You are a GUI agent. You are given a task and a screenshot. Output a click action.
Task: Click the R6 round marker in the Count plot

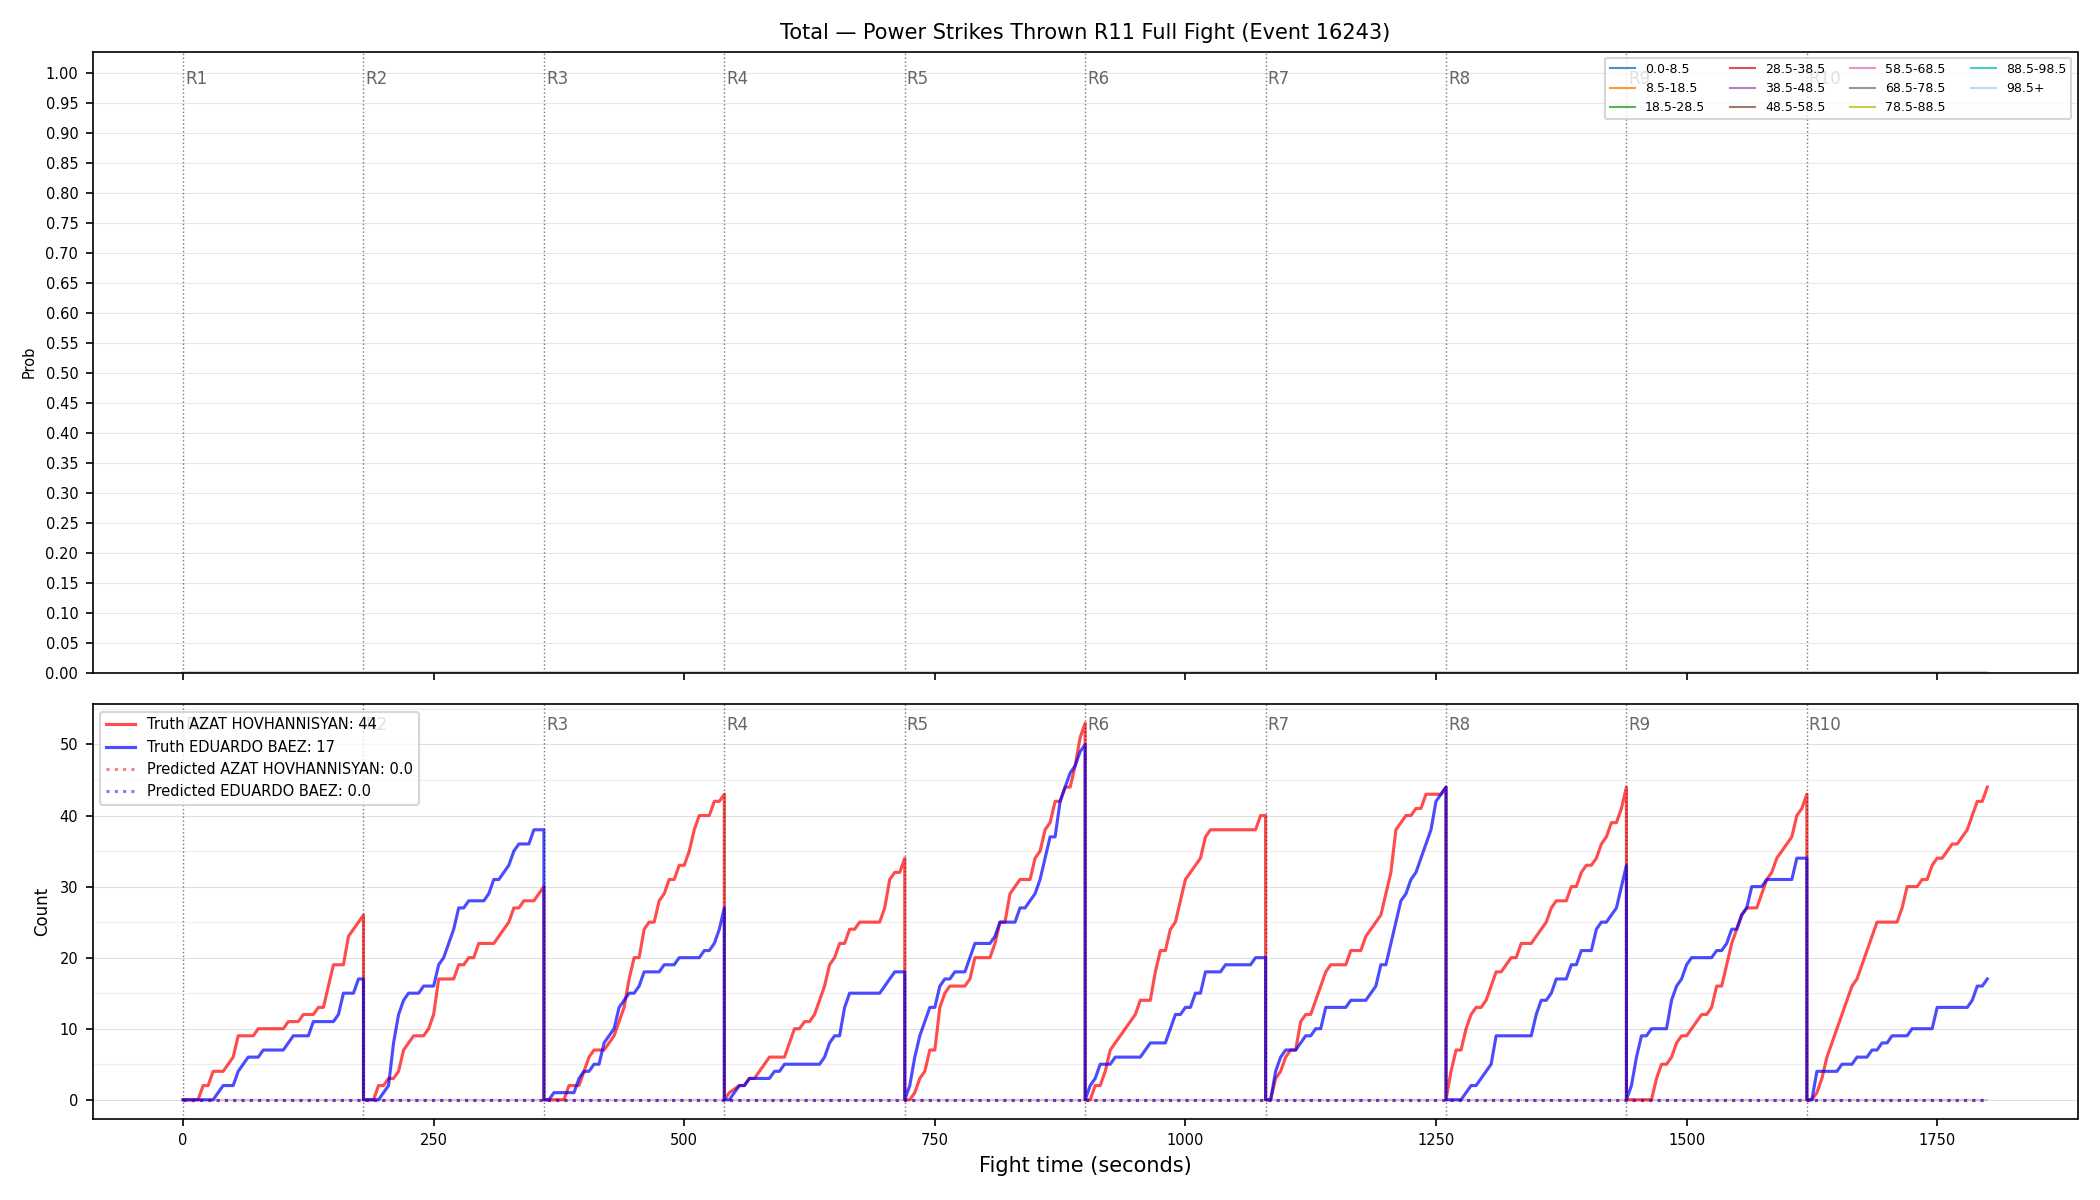[x=1098, y=724]
